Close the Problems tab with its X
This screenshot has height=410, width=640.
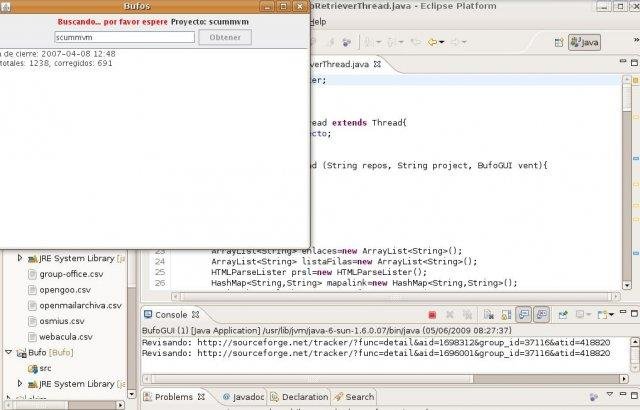pos(201,397)
